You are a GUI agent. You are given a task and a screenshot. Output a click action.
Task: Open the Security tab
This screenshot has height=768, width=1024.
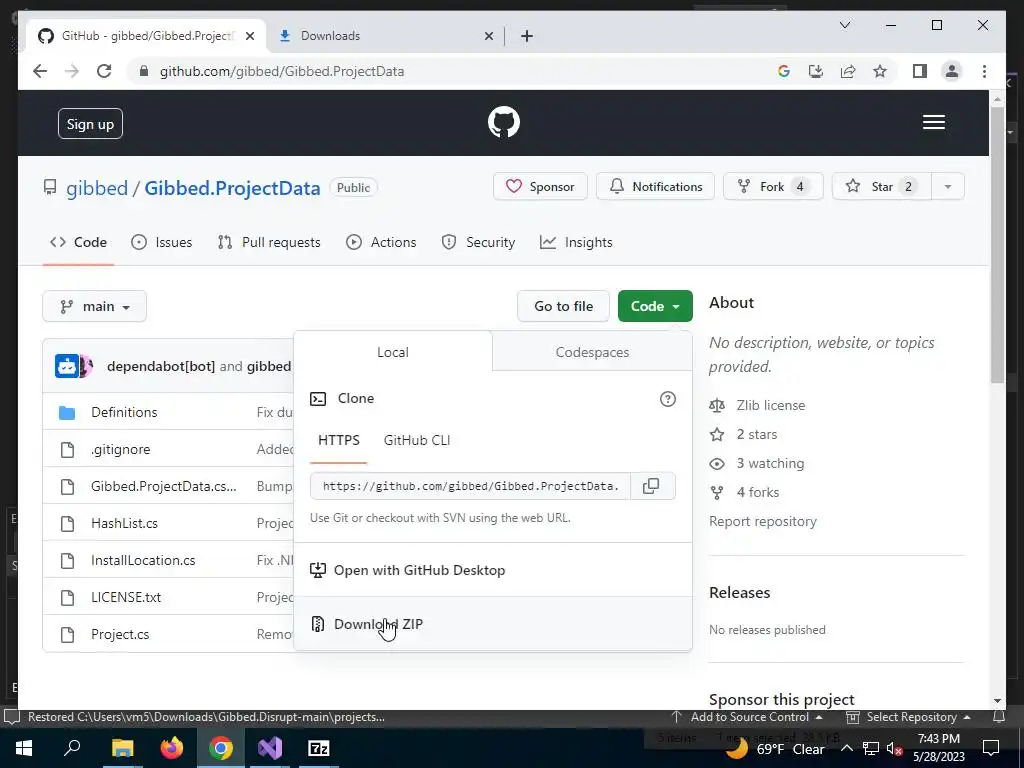(x=478, y=242)
